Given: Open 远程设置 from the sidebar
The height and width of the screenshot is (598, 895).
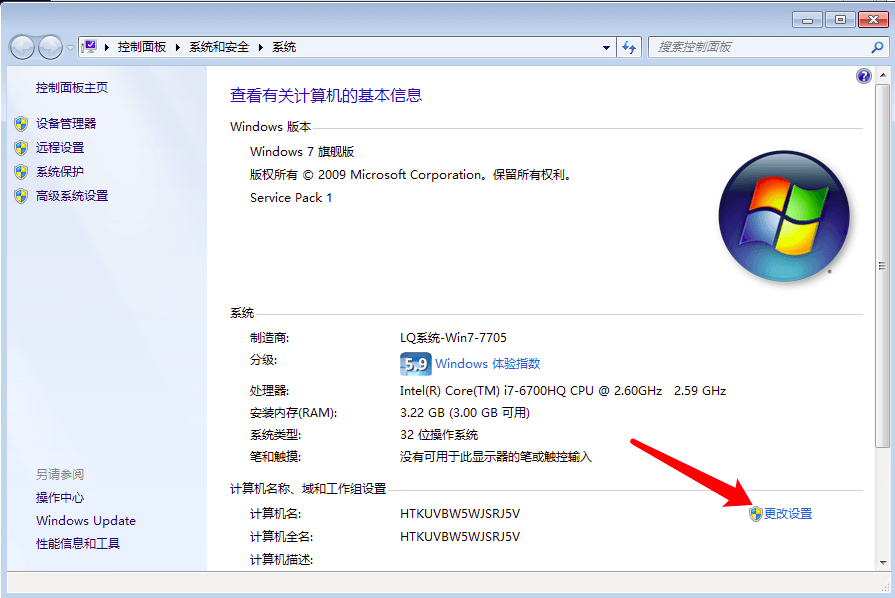Looking at the screenshot, I should click(60, 148).
